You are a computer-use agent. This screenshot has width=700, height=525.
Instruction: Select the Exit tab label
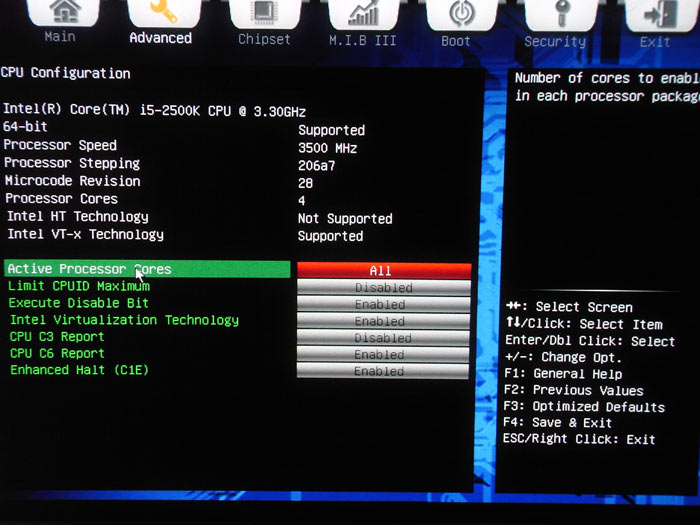[655, 42]
